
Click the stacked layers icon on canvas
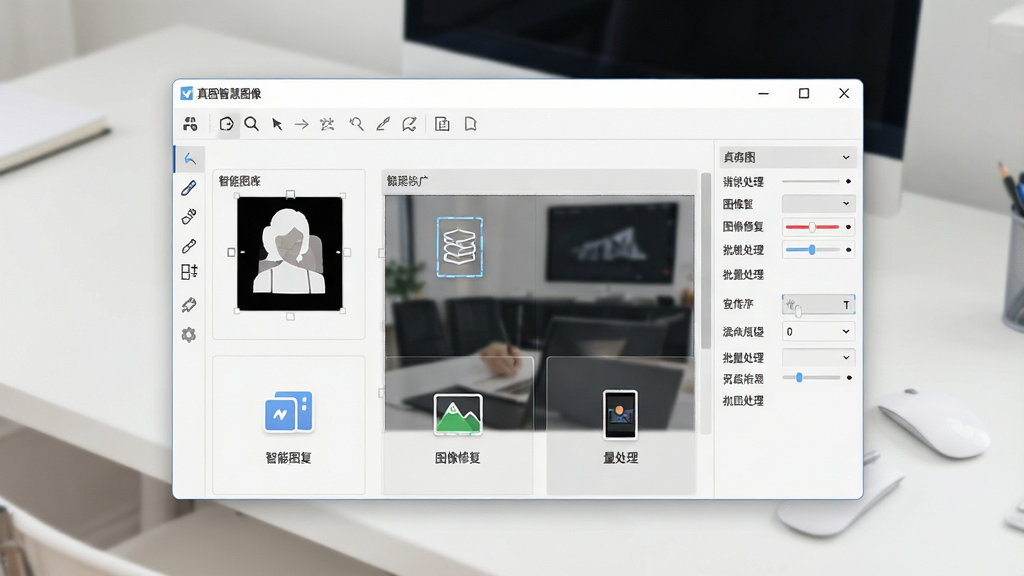460,247
